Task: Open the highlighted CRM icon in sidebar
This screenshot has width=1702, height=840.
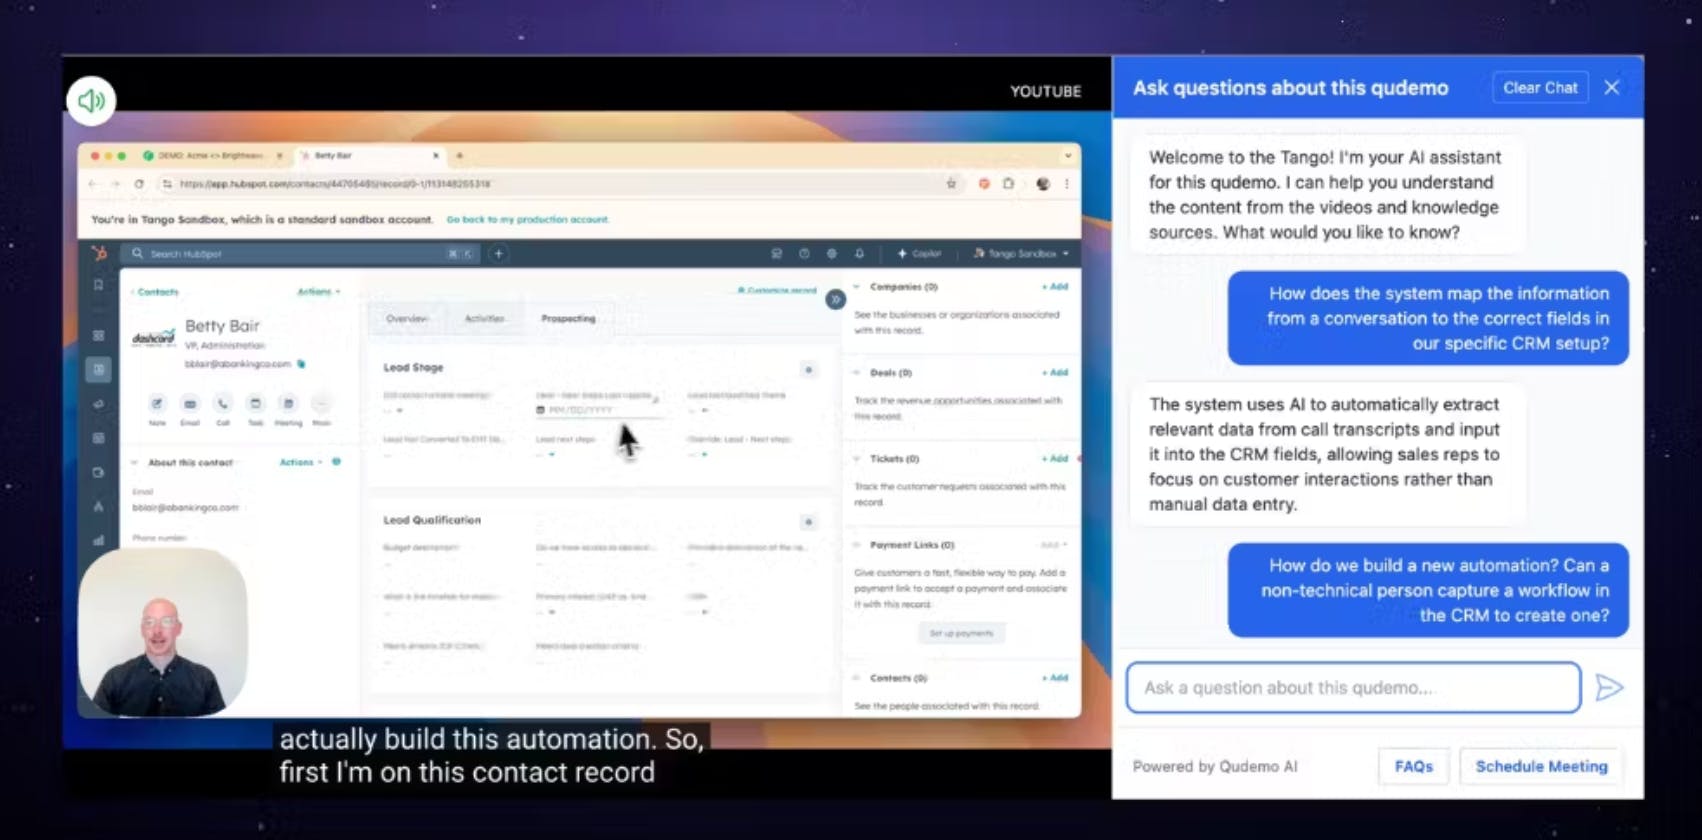Action: click(x=98, y=370)
